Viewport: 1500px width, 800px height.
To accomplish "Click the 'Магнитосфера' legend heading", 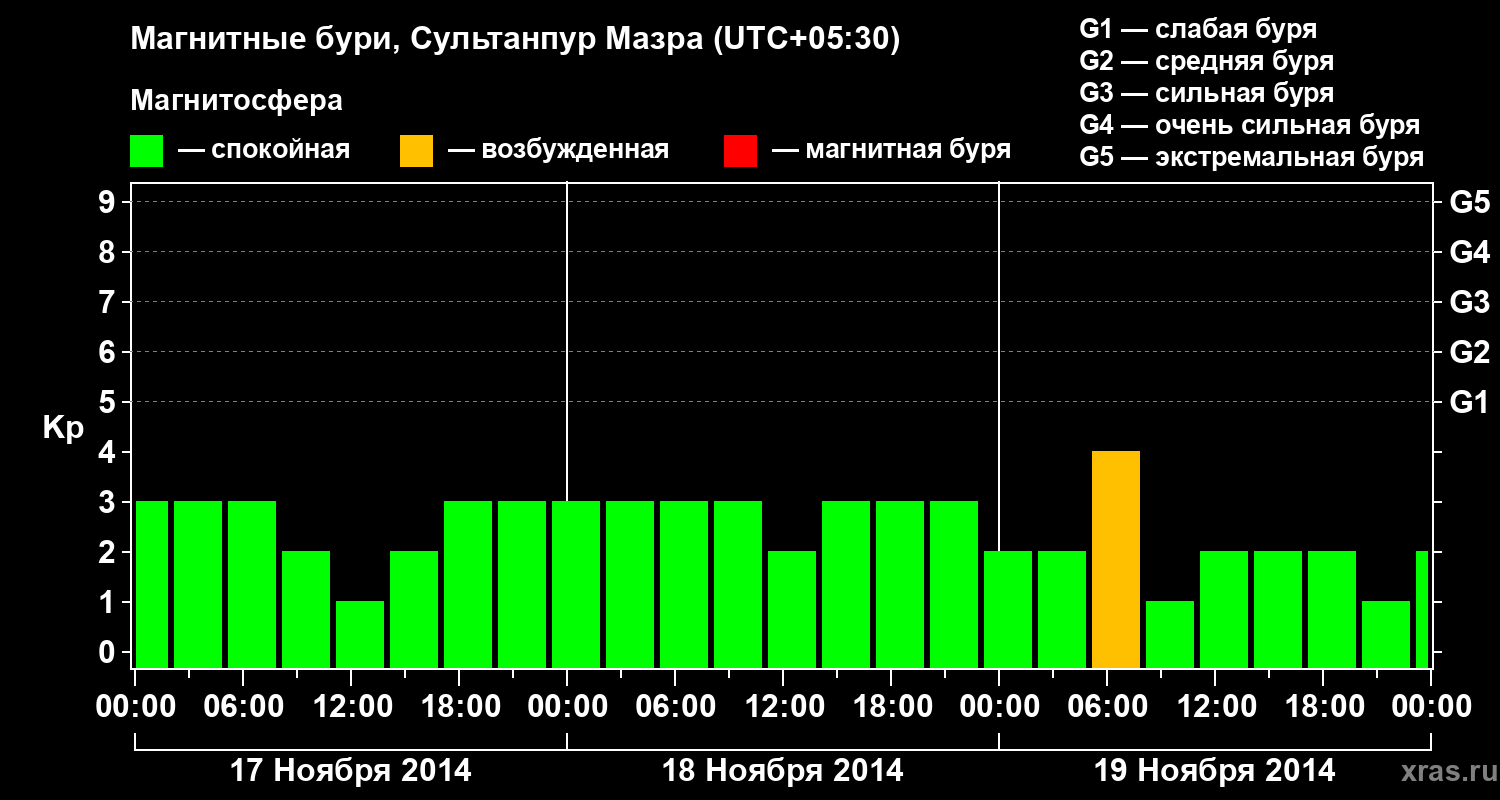I will 237,101.
